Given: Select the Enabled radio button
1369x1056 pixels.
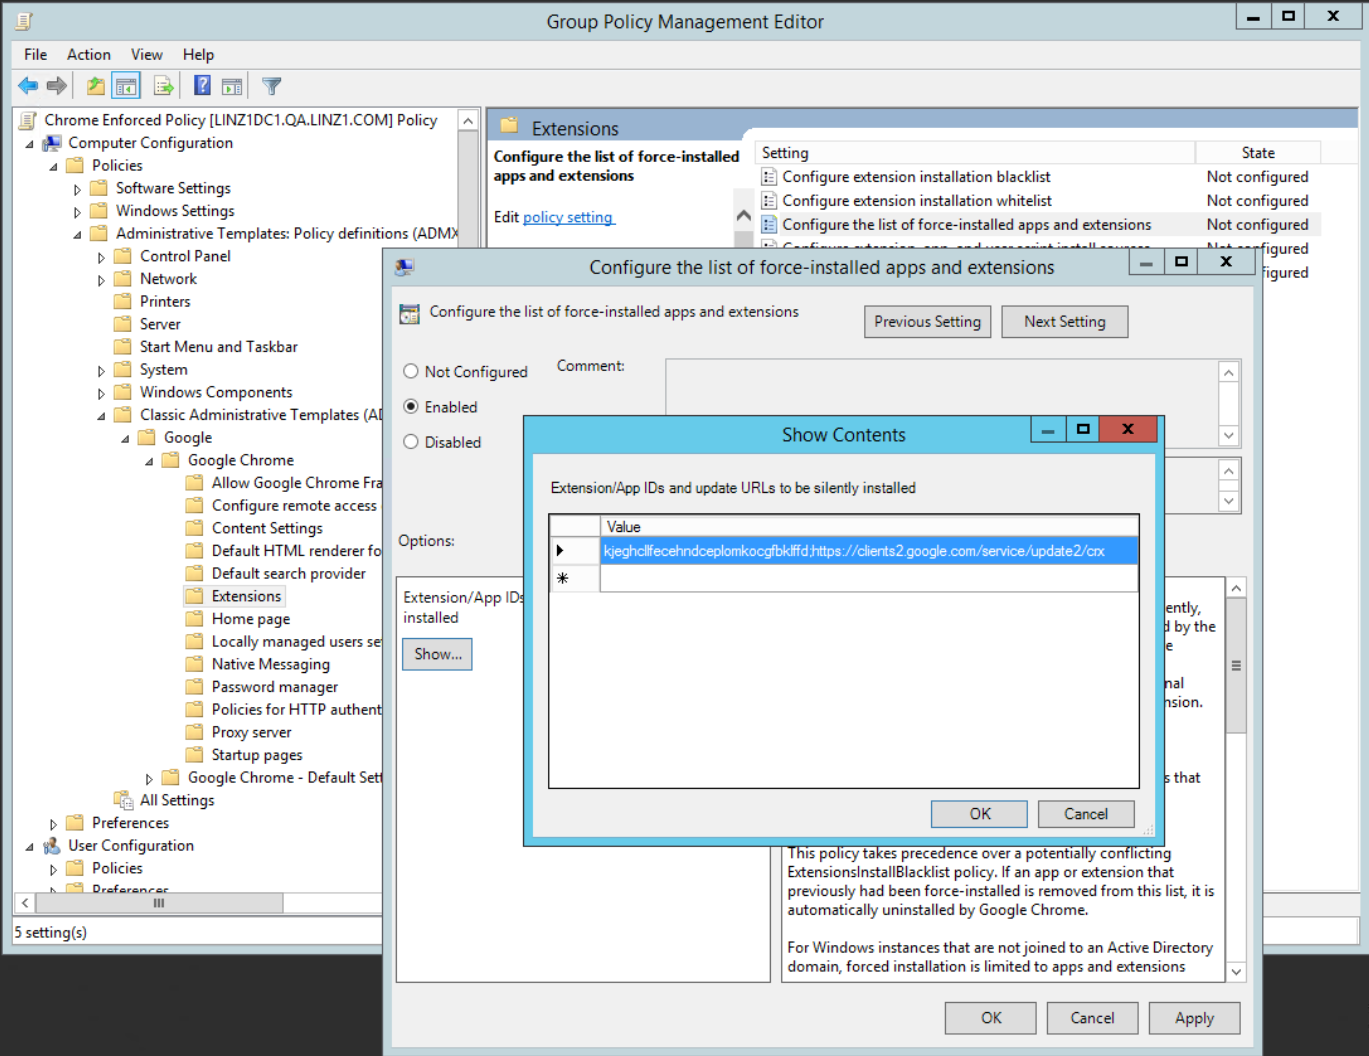Looking at the screenshot, I should click(x=411, y=407).
